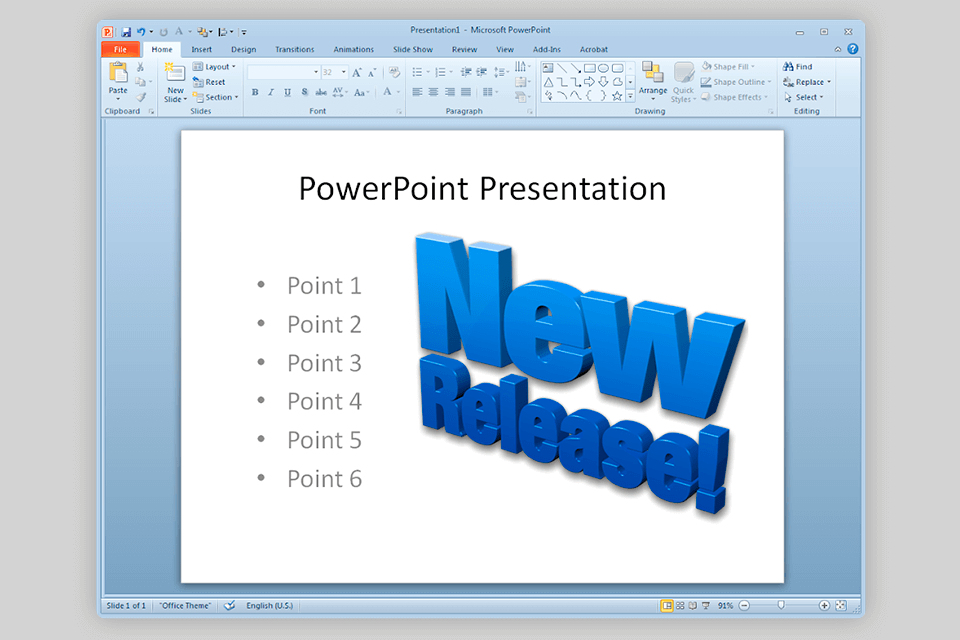Toggle Bold formatting
Viewport: 960px width, 640px height.
(x=255, y=92)
